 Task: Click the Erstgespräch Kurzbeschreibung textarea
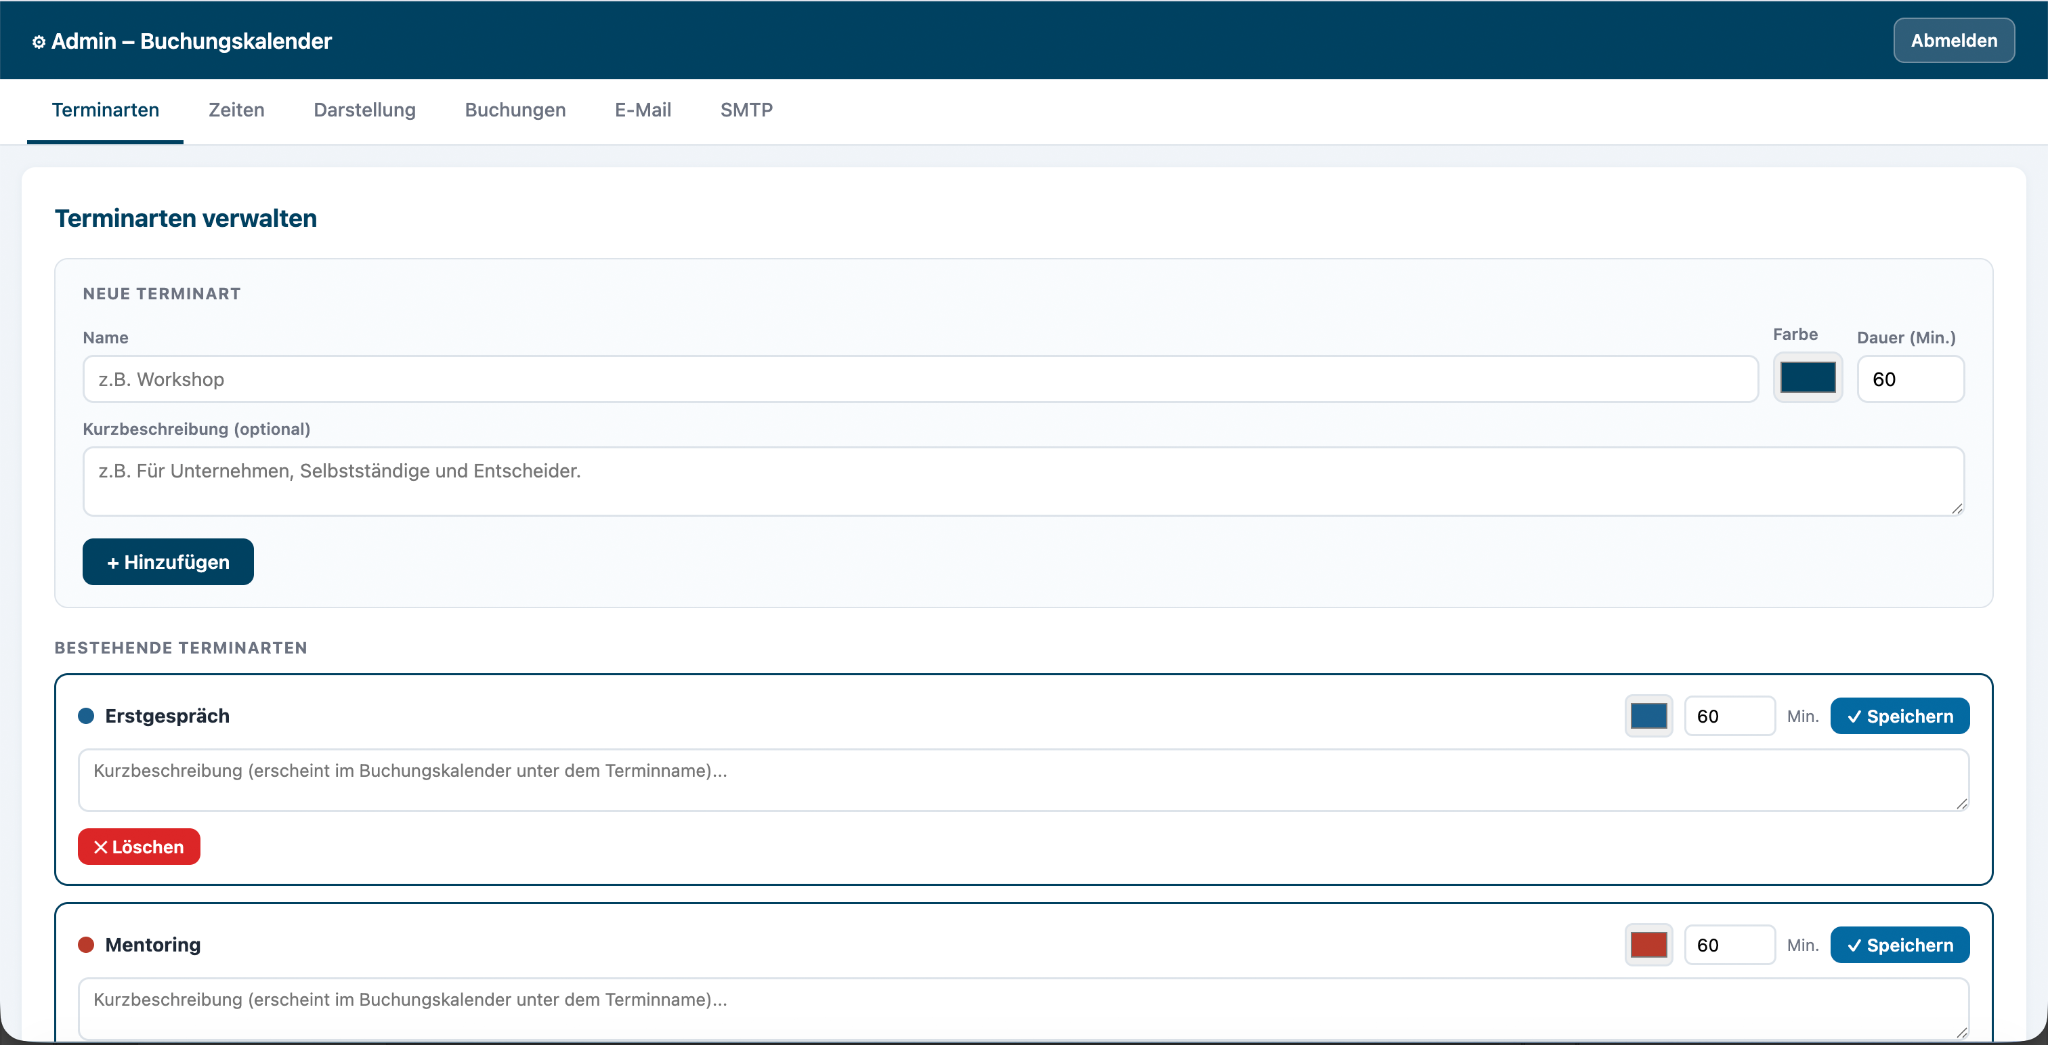tap(1023, 780)
